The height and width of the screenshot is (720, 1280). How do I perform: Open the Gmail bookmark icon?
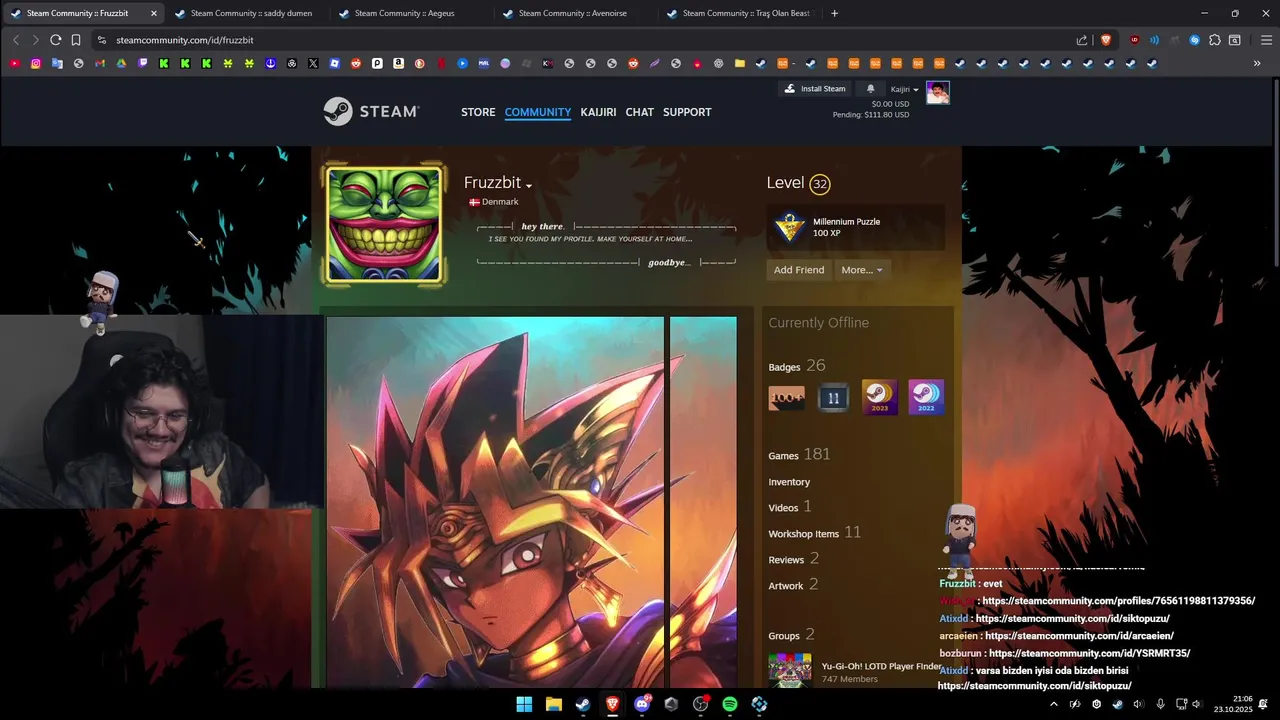click(100, 63)
